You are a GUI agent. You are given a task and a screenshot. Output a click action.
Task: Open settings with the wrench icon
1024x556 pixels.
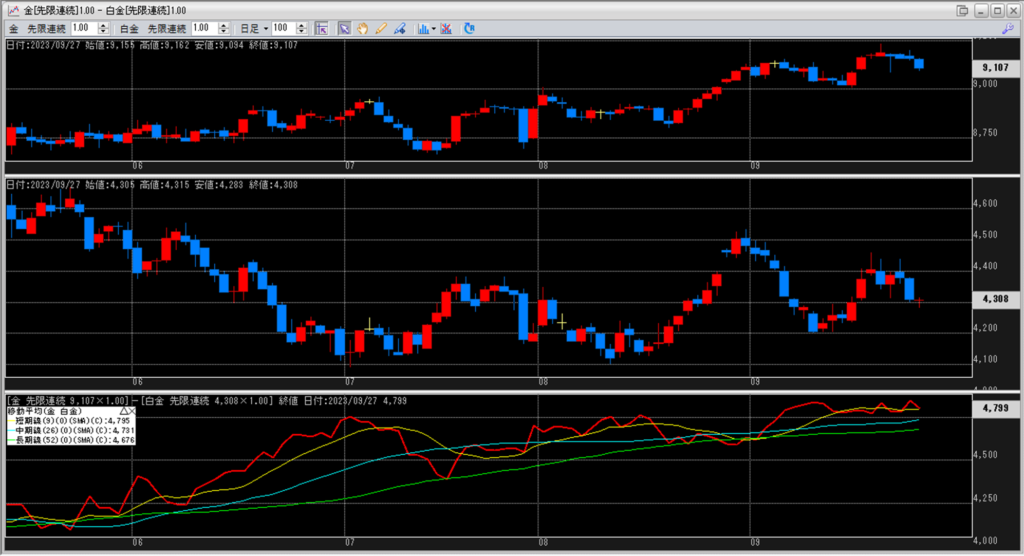tap(1007, 29)
